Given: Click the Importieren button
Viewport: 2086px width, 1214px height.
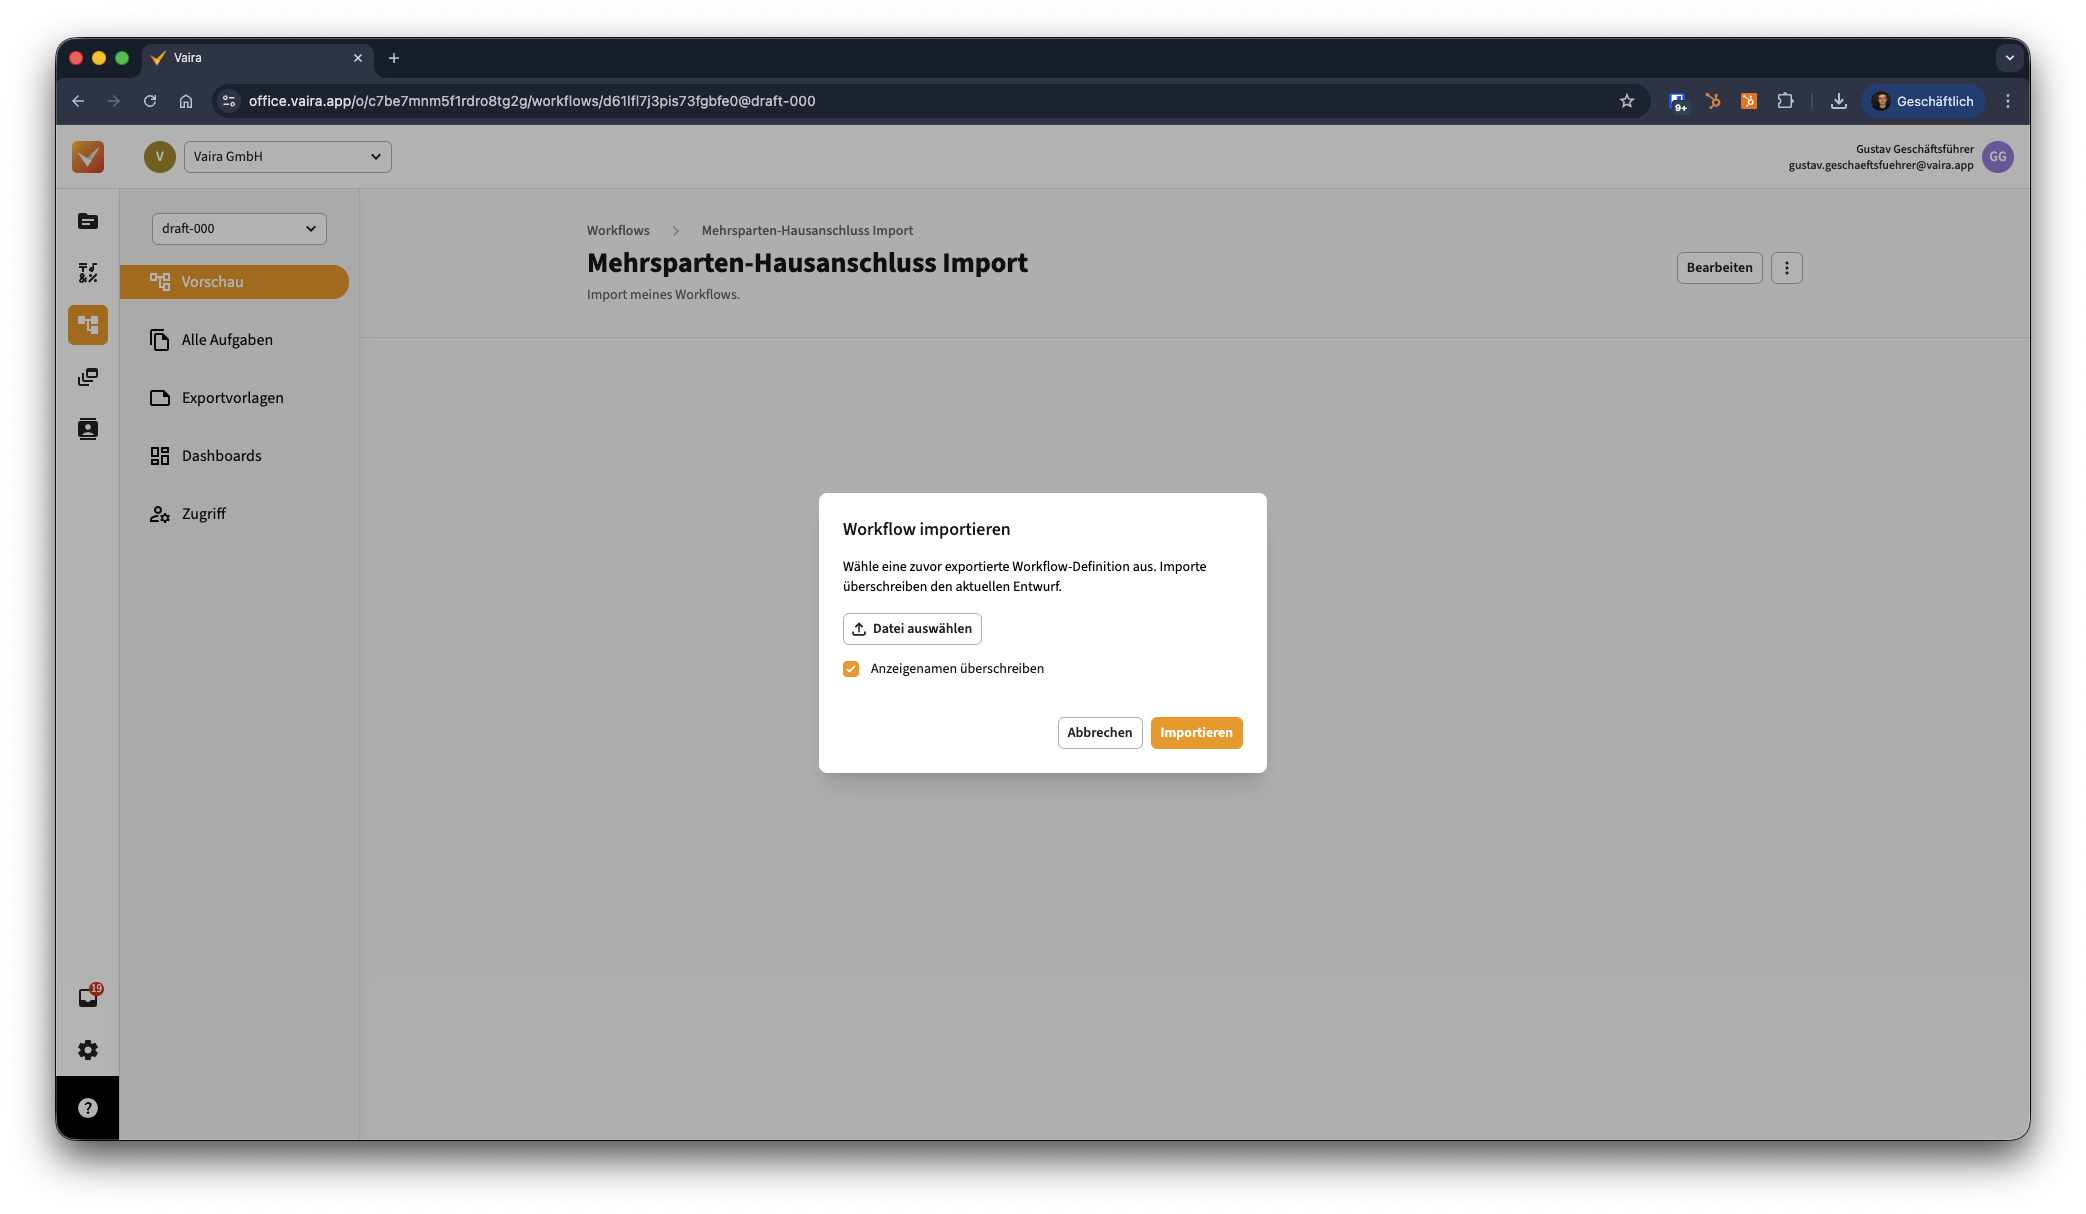Looking at the screenshot, I should coord(1196,733).
